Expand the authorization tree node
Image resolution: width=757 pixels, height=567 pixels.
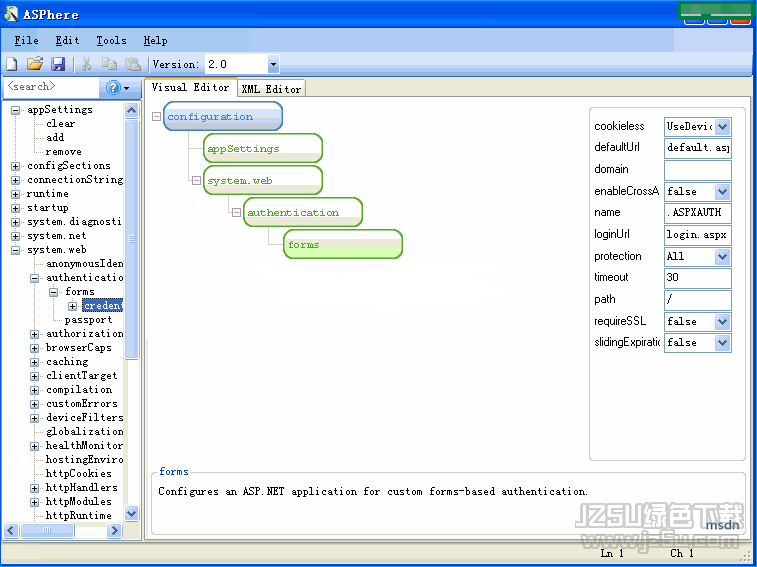[35, 334]
